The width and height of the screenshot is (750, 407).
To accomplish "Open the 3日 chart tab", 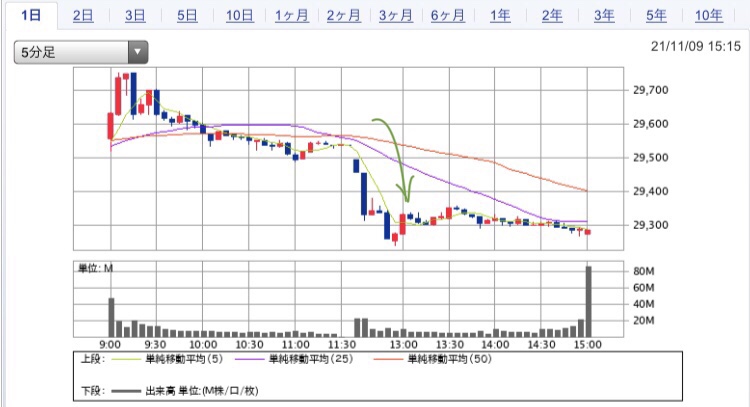I will point(135,15).
